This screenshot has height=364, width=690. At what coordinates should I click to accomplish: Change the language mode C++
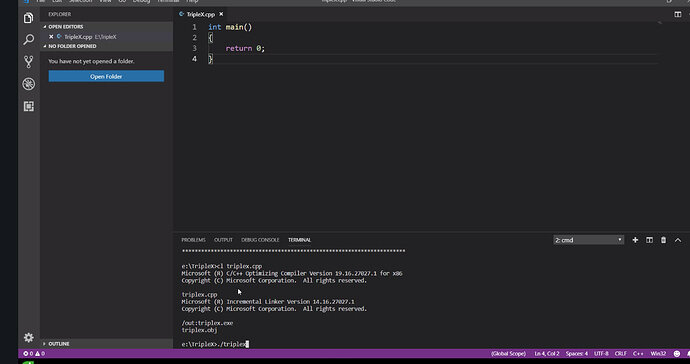coord(638,353)
